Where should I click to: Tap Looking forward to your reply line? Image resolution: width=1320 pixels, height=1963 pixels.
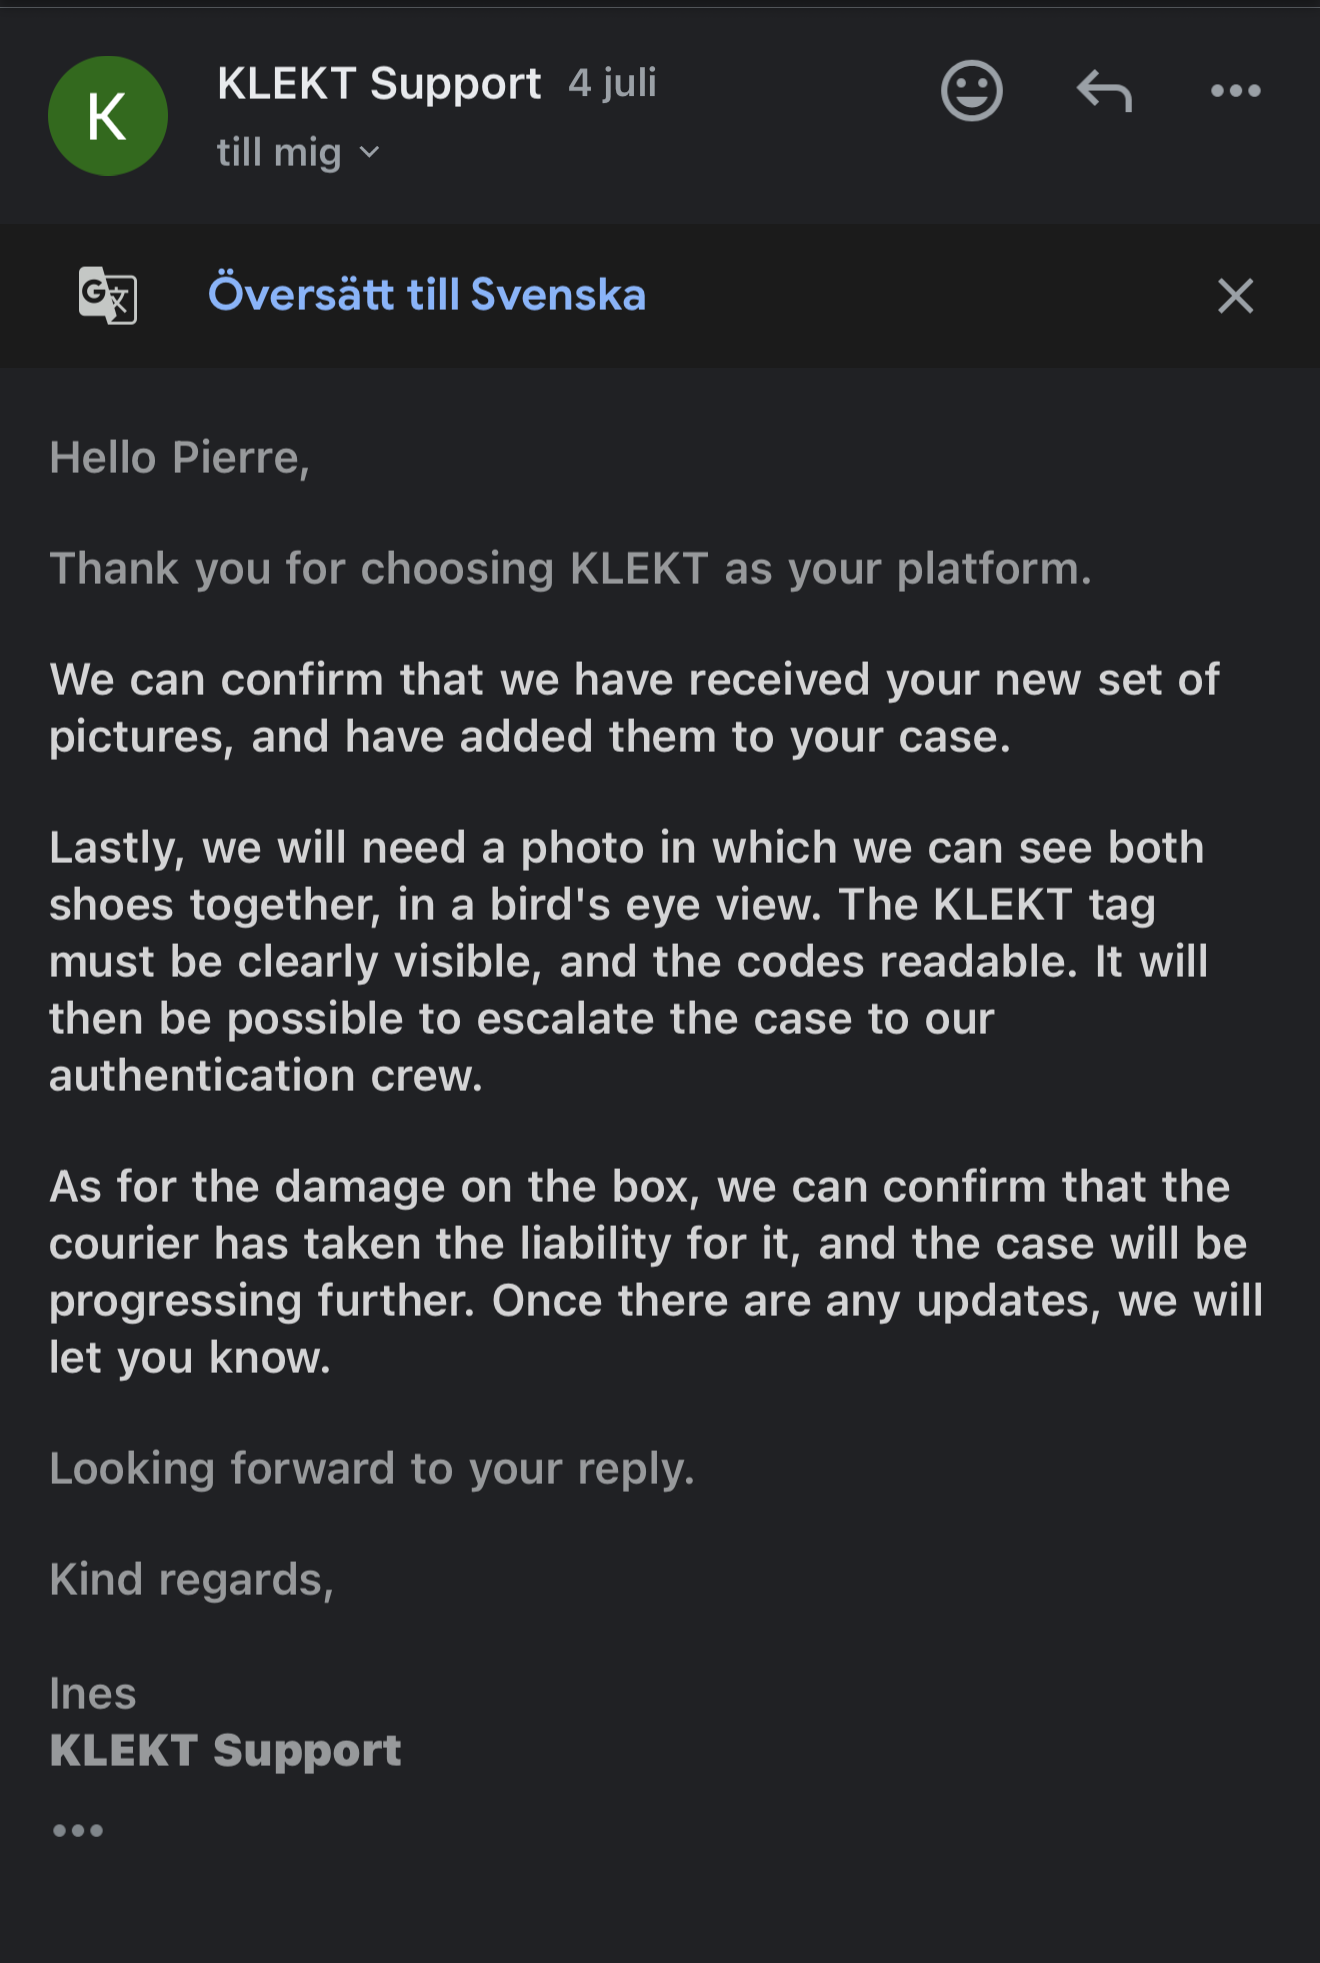pos(372,1469)
